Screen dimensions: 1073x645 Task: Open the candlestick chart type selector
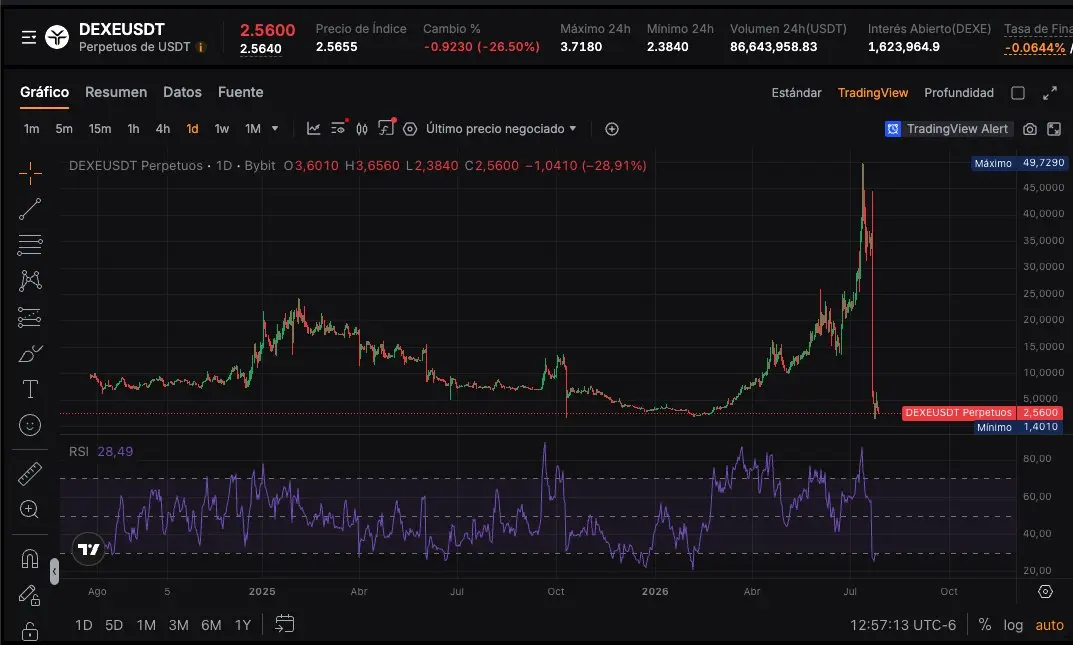pos(362,129)
